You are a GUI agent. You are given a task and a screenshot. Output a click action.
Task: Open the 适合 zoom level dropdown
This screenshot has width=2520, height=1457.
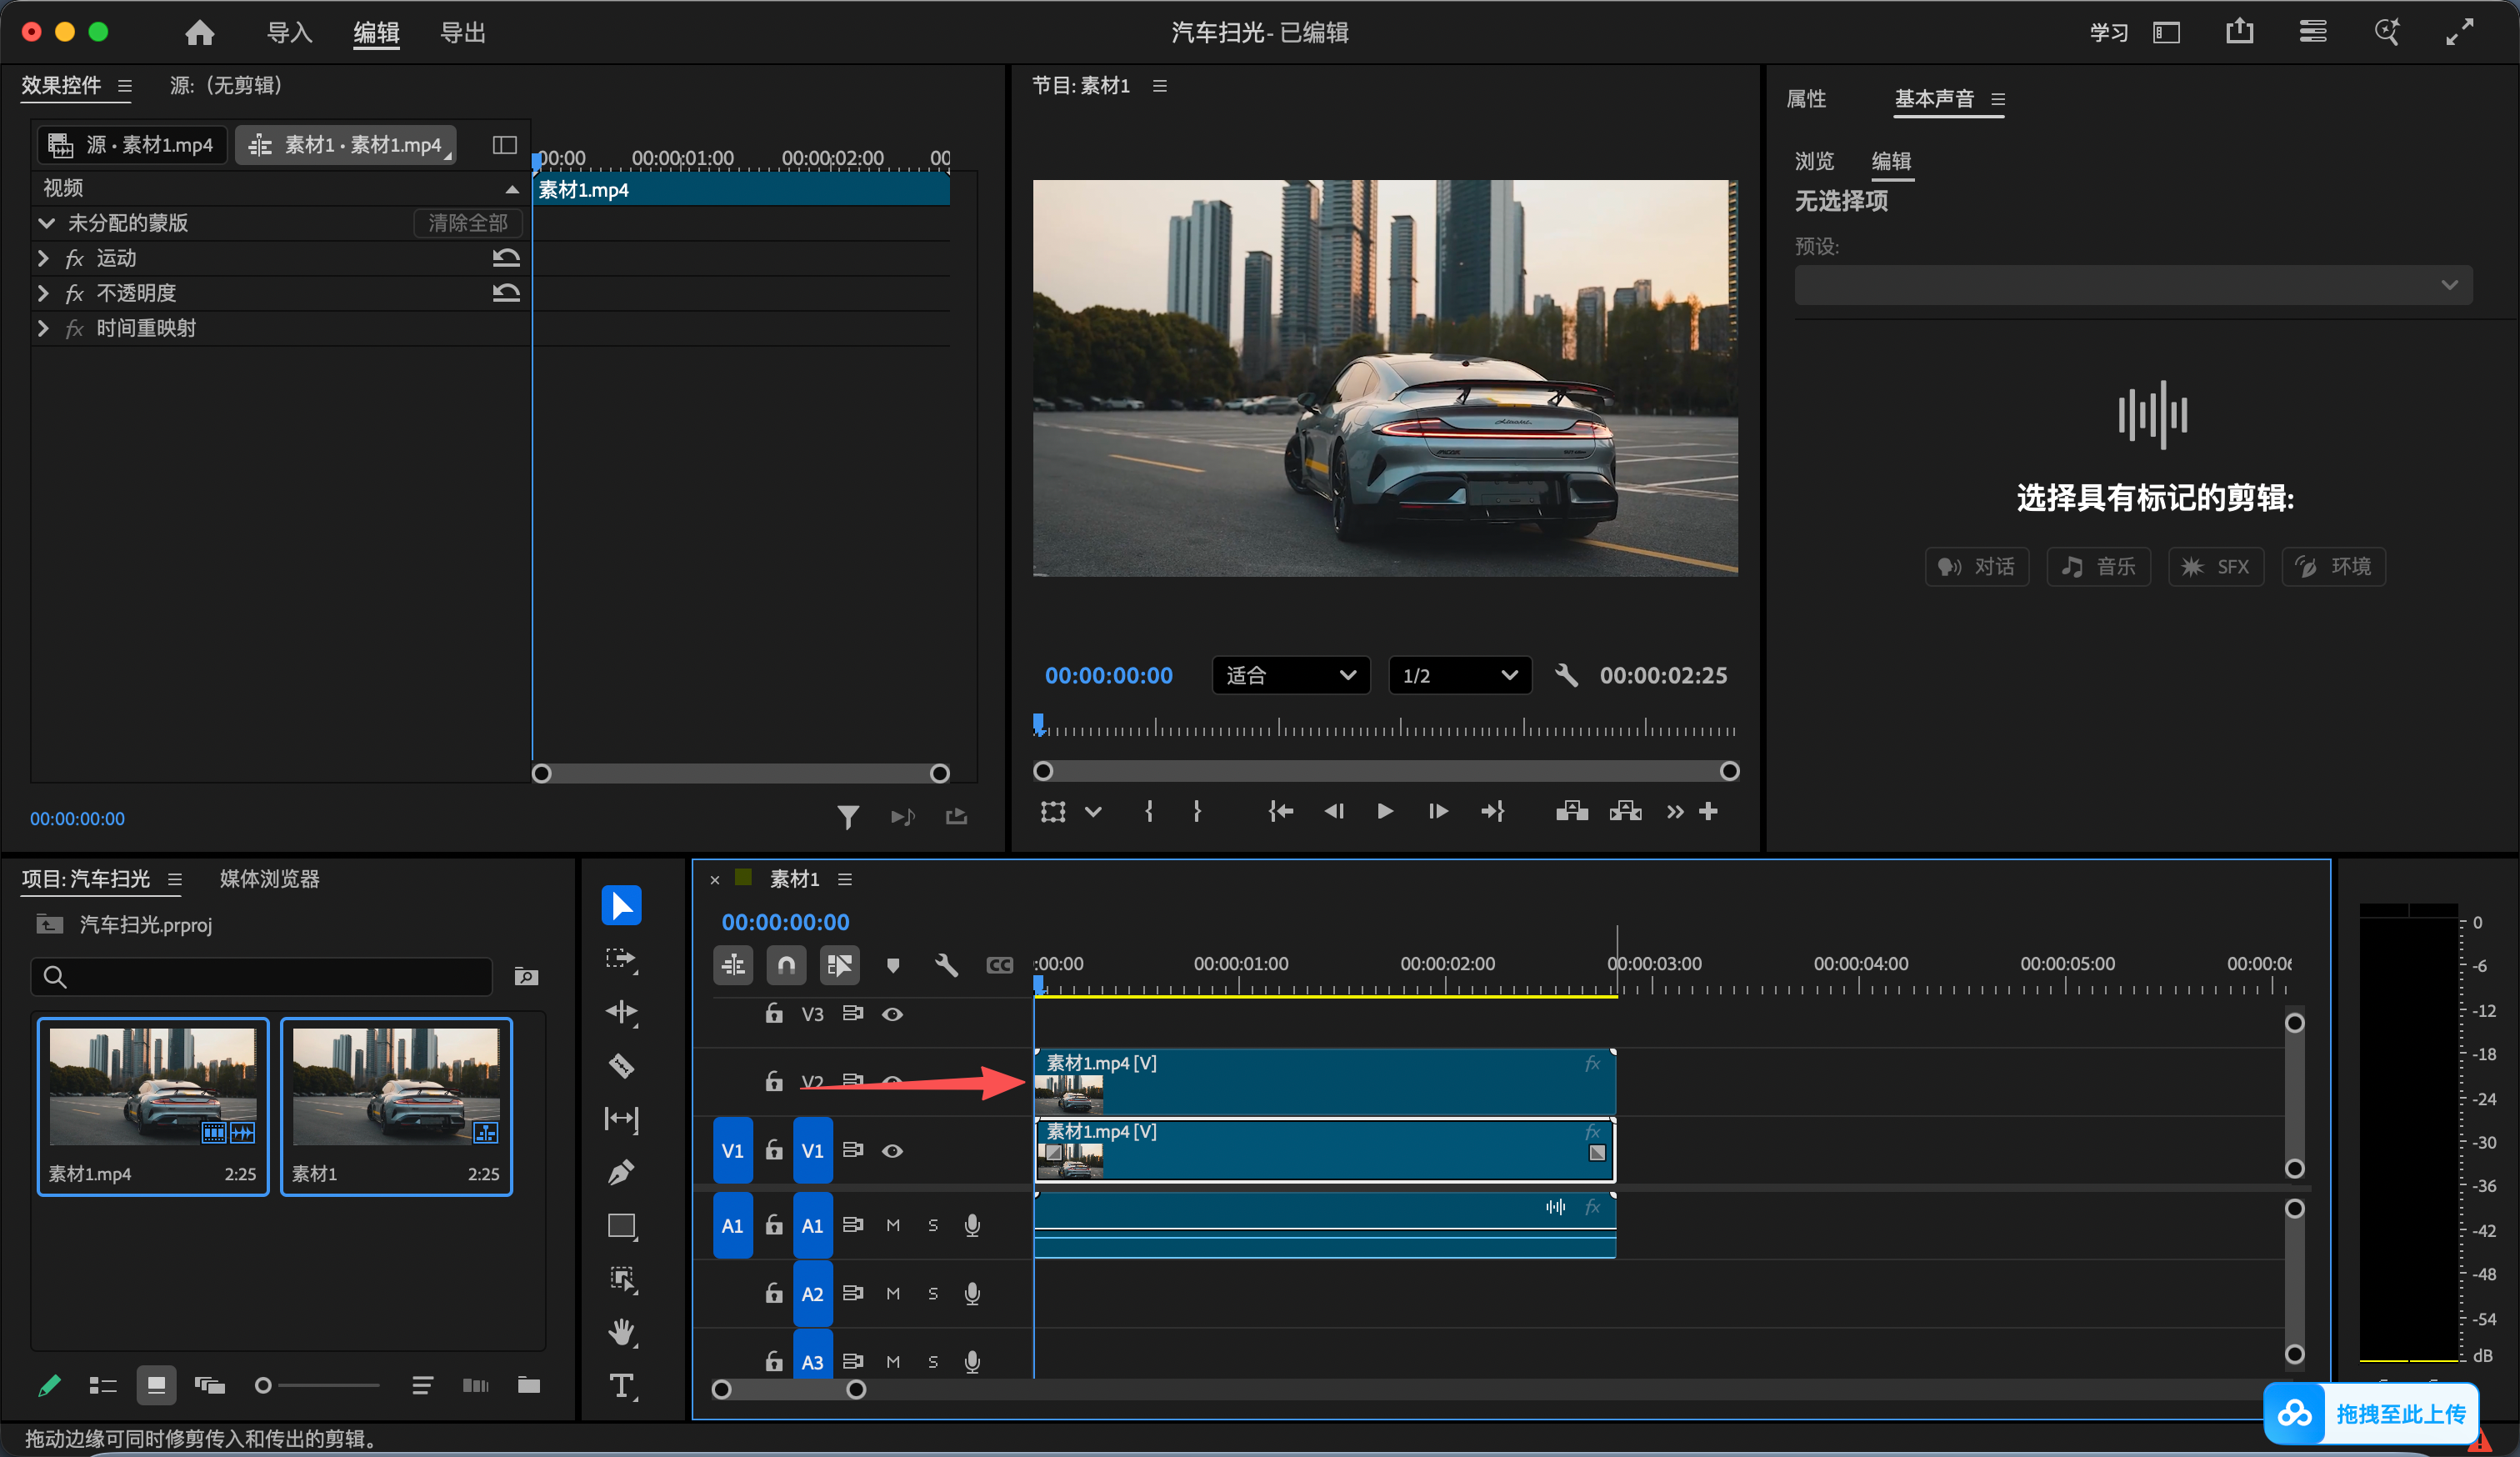tap(1290, 676)
